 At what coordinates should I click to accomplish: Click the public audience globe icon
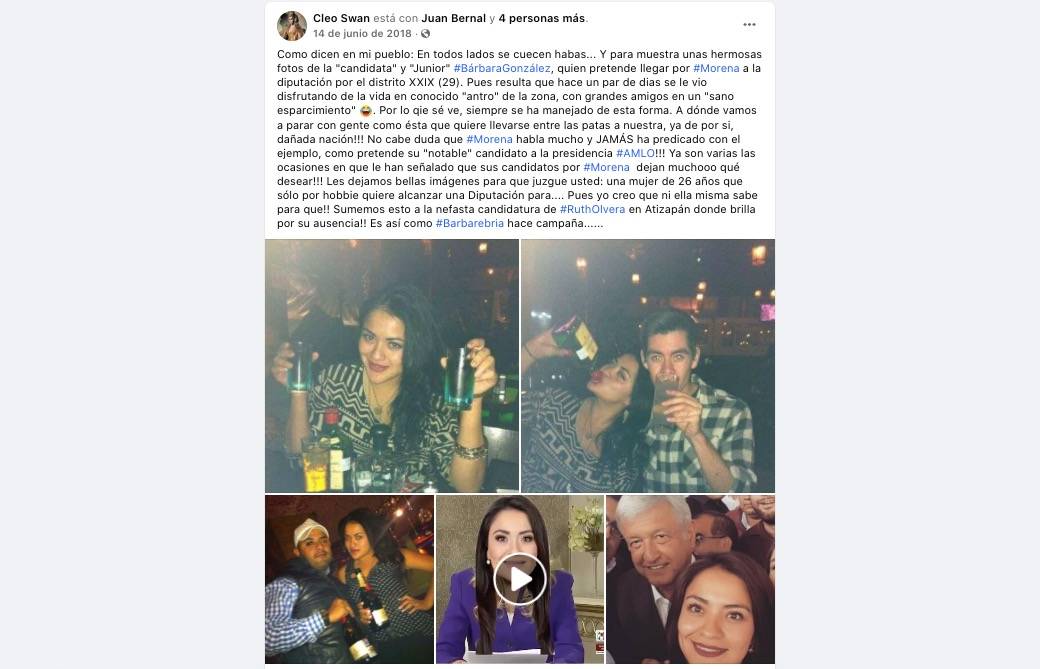coord(426,33)
